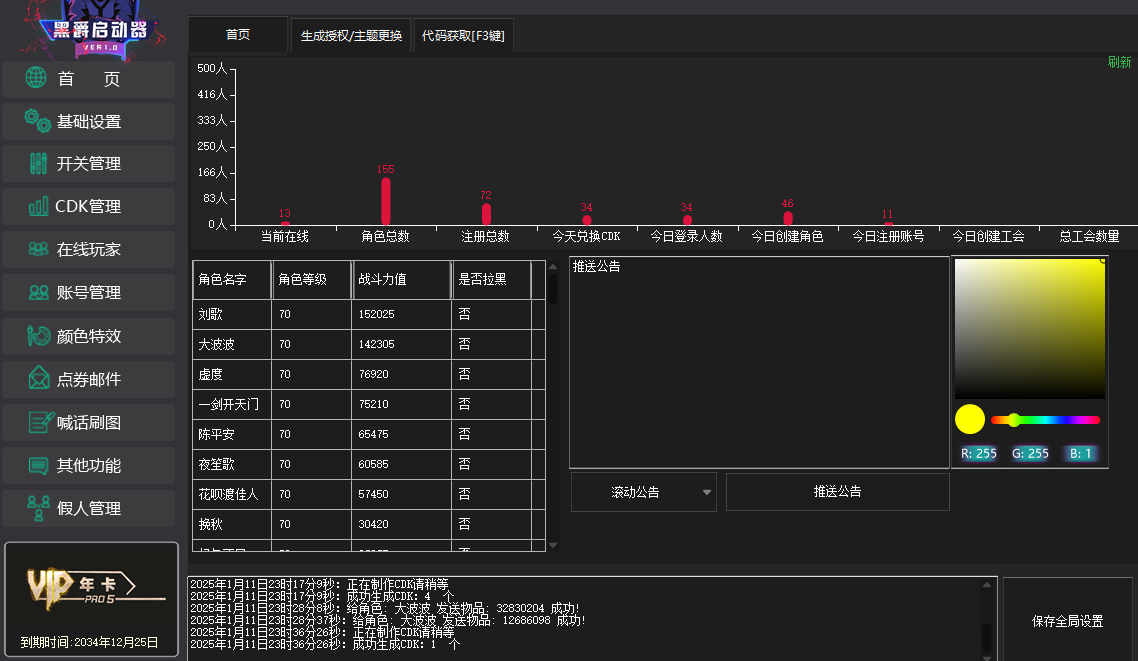The height and width of the screenshot is (661, 1138).
Task: Click the green 刷新 refresh link
Action: tap(1119, 62)
